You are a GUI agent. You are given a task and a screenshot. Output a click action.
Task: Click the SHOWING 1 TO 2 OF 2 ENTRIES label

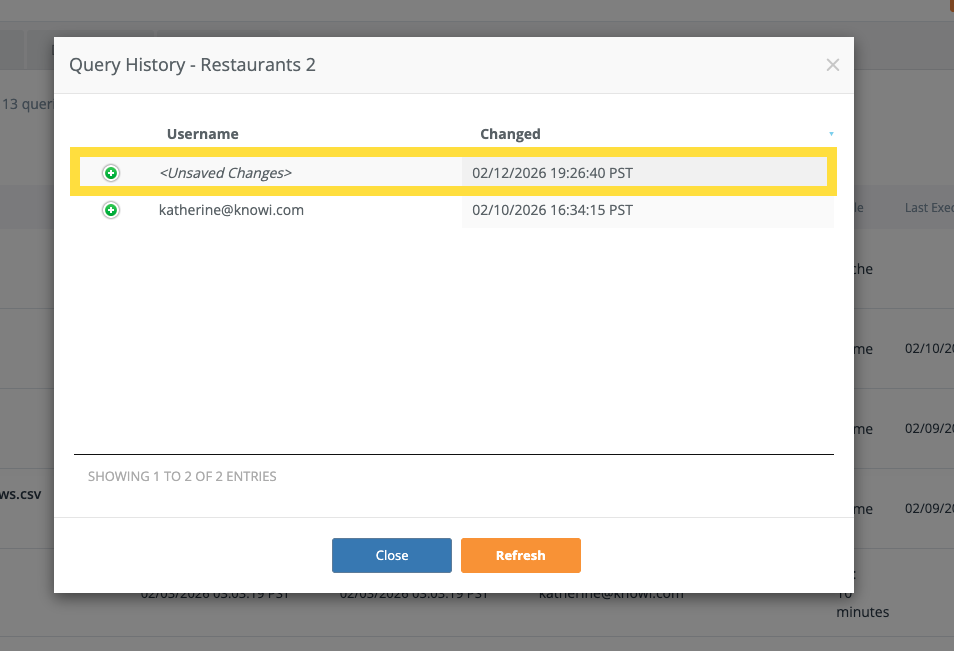click(182, 476)
